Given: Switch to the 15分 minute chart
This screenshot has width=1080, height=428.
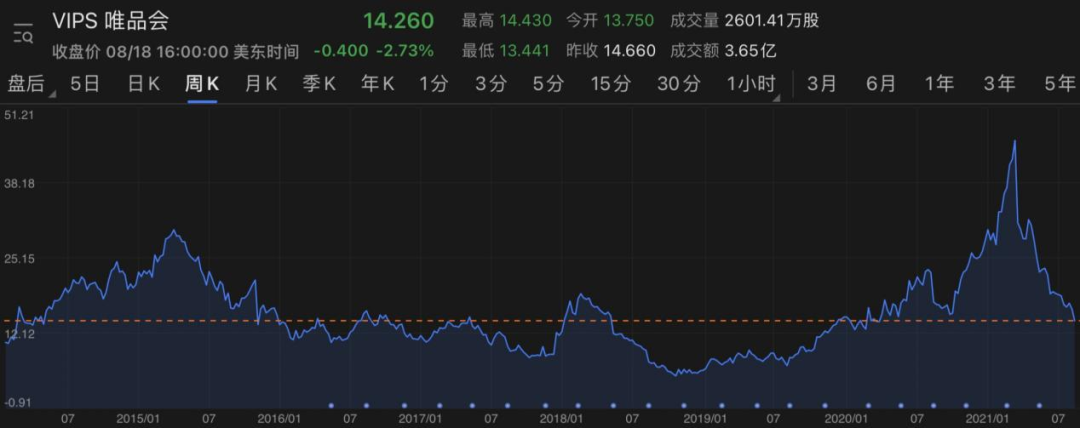Looking at the screenshot, I should click(611, 84).
